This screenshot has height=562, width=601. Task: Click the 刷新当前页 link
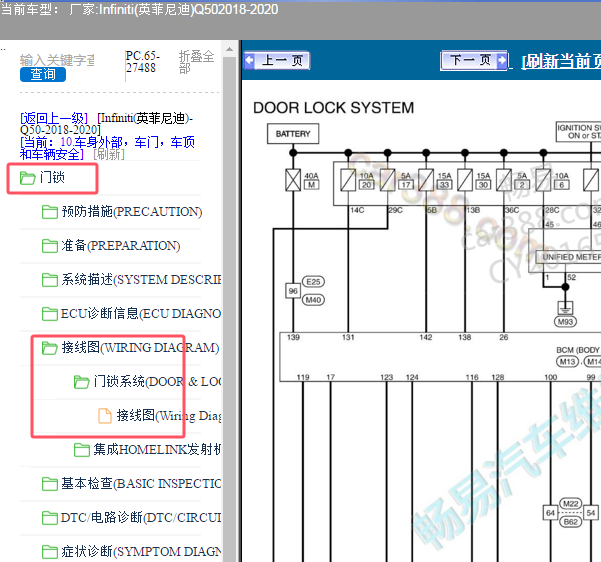[561, 61]
